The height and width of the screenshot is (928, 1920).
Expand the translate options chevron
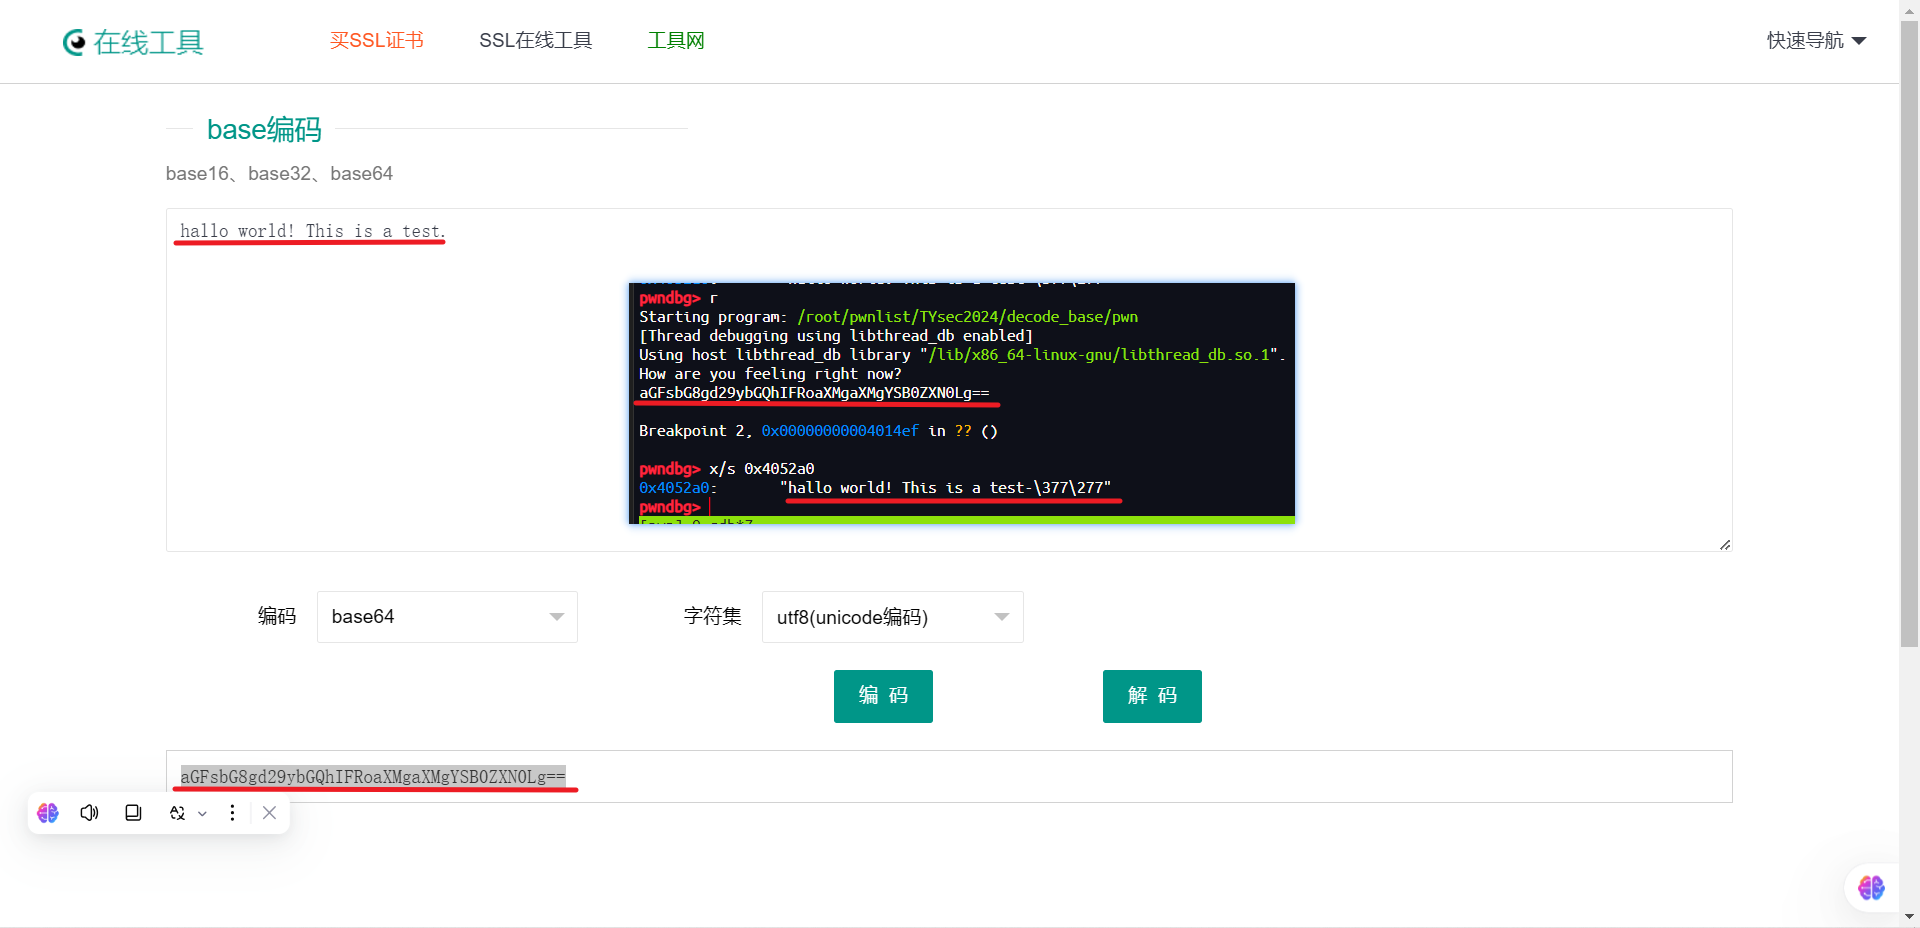[202, 814]
